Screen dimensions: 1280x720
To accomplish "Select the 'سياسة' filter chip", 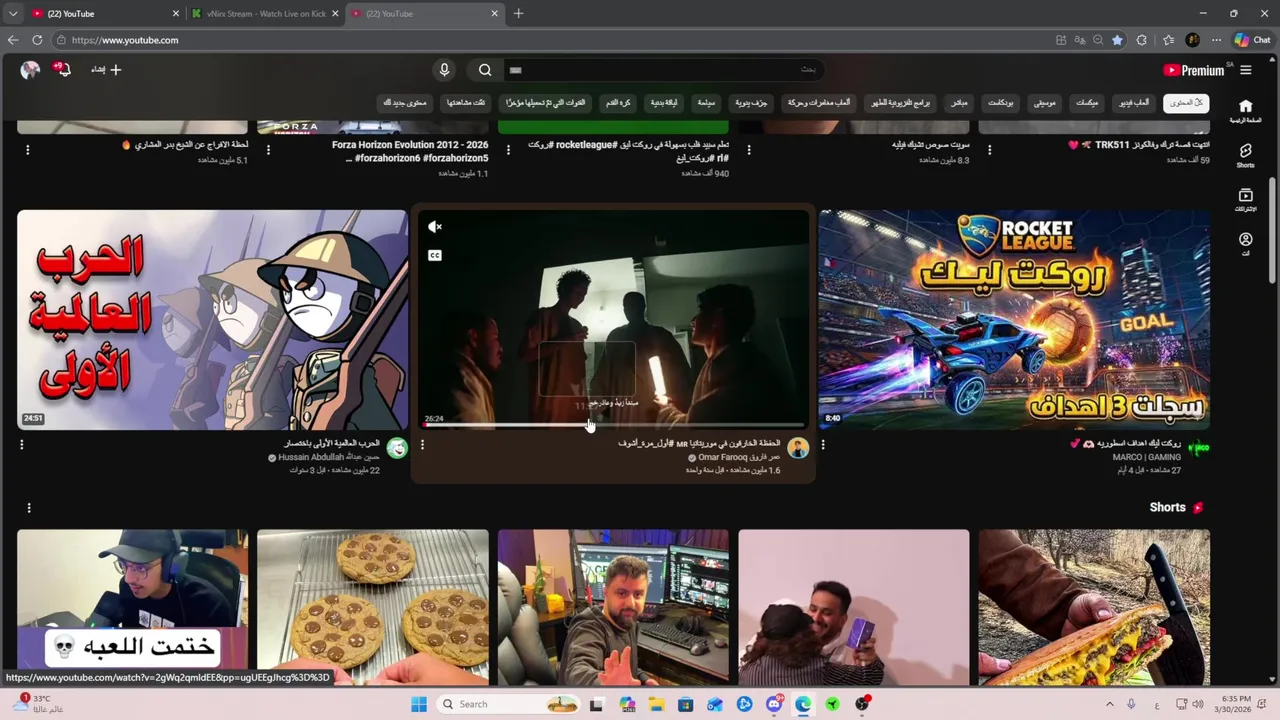I will (706, 103).
